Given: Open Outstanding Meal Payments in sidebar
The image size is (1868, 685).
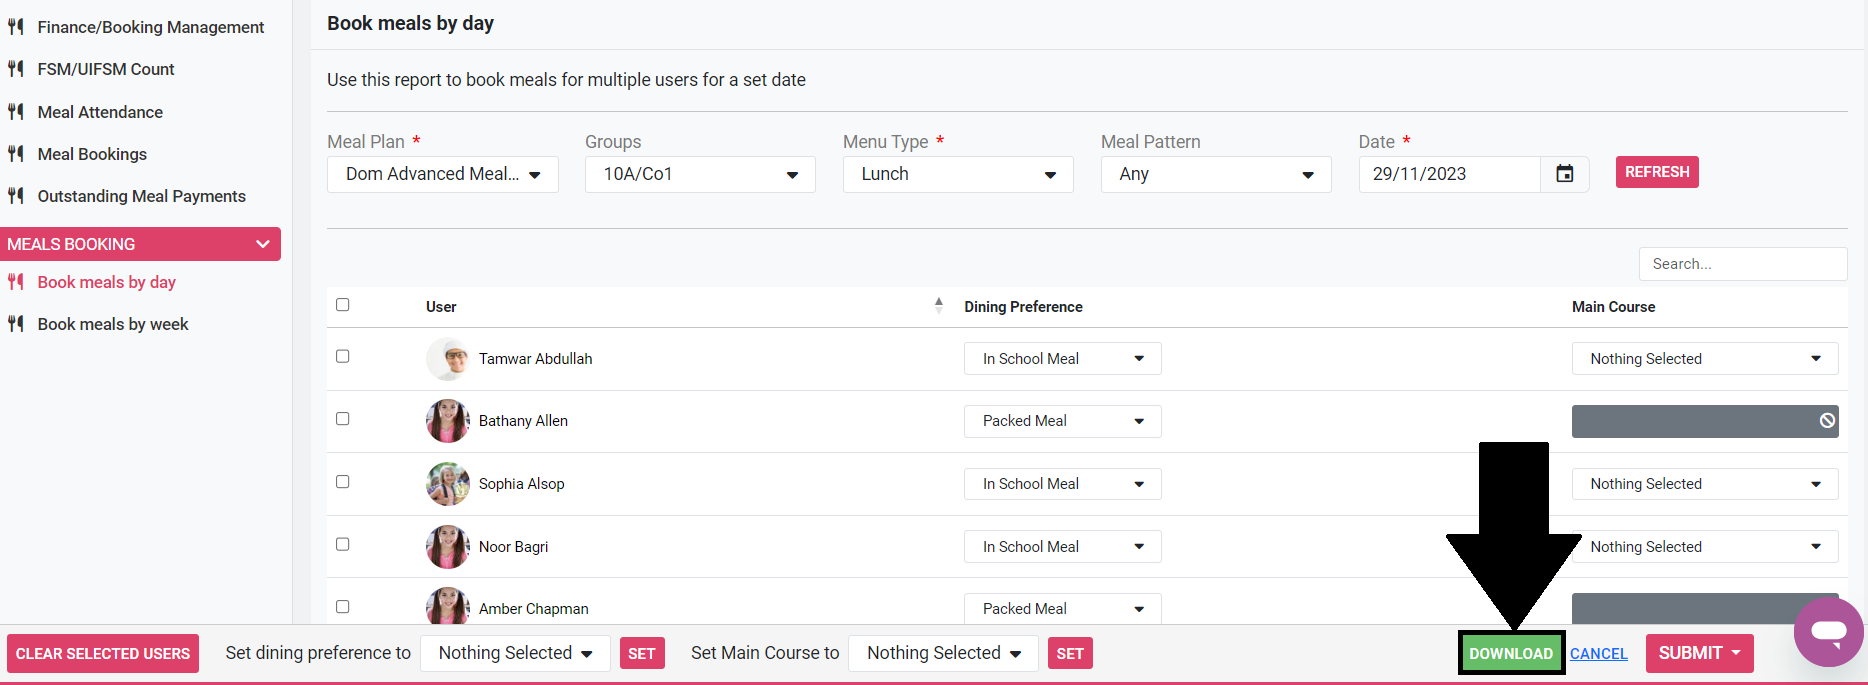Looking at the screenshot, I should click(x=141, y=196).
